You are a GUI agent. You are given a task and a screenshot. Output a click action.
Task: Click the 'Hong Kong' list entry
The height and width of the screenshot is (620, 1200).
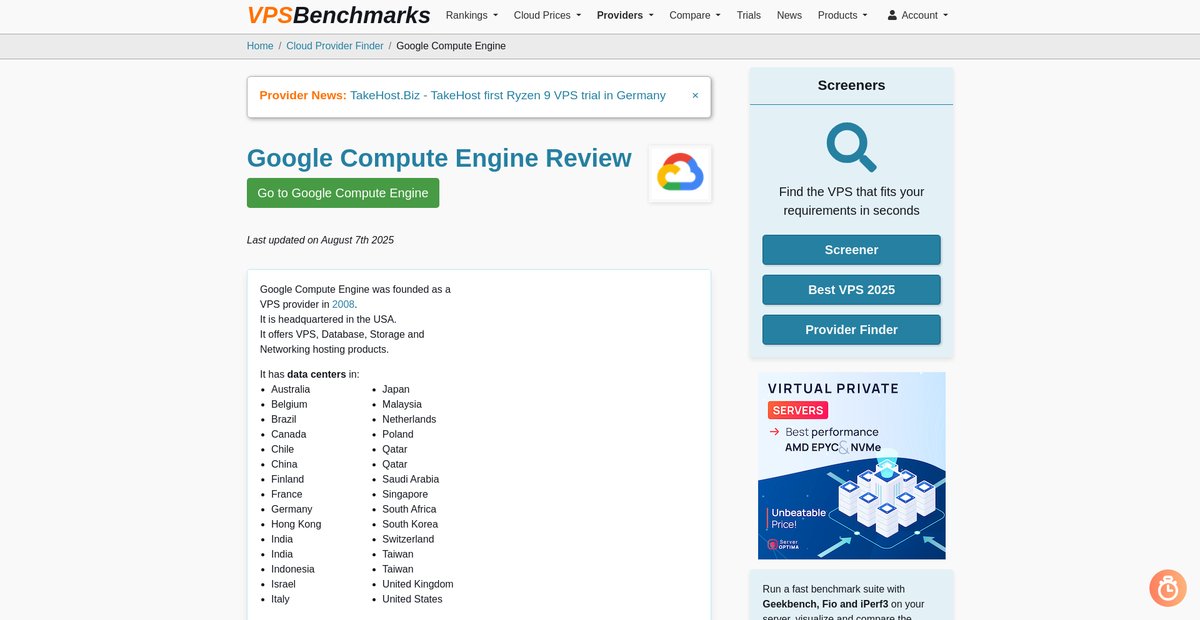(x=296, y=524)
